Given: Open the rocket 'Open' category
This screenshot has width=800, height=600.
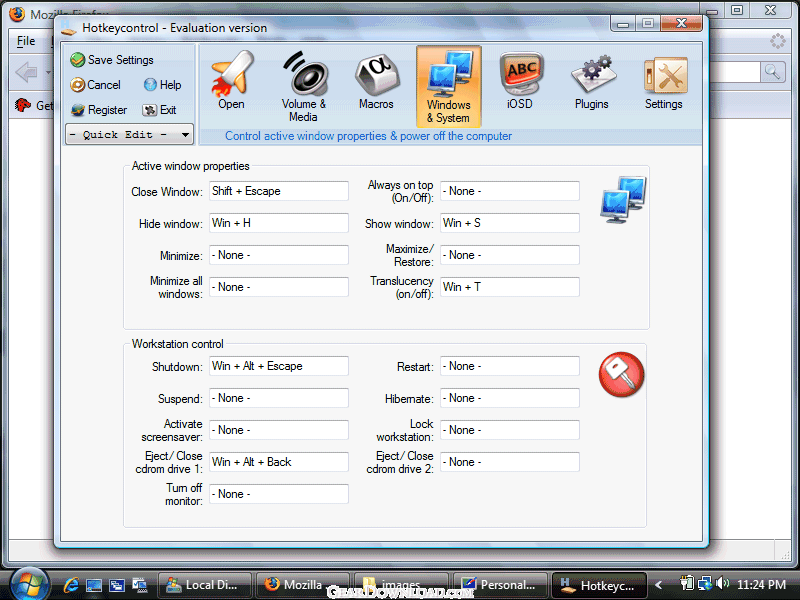Looking at the screenshot, I should [232, 82].
